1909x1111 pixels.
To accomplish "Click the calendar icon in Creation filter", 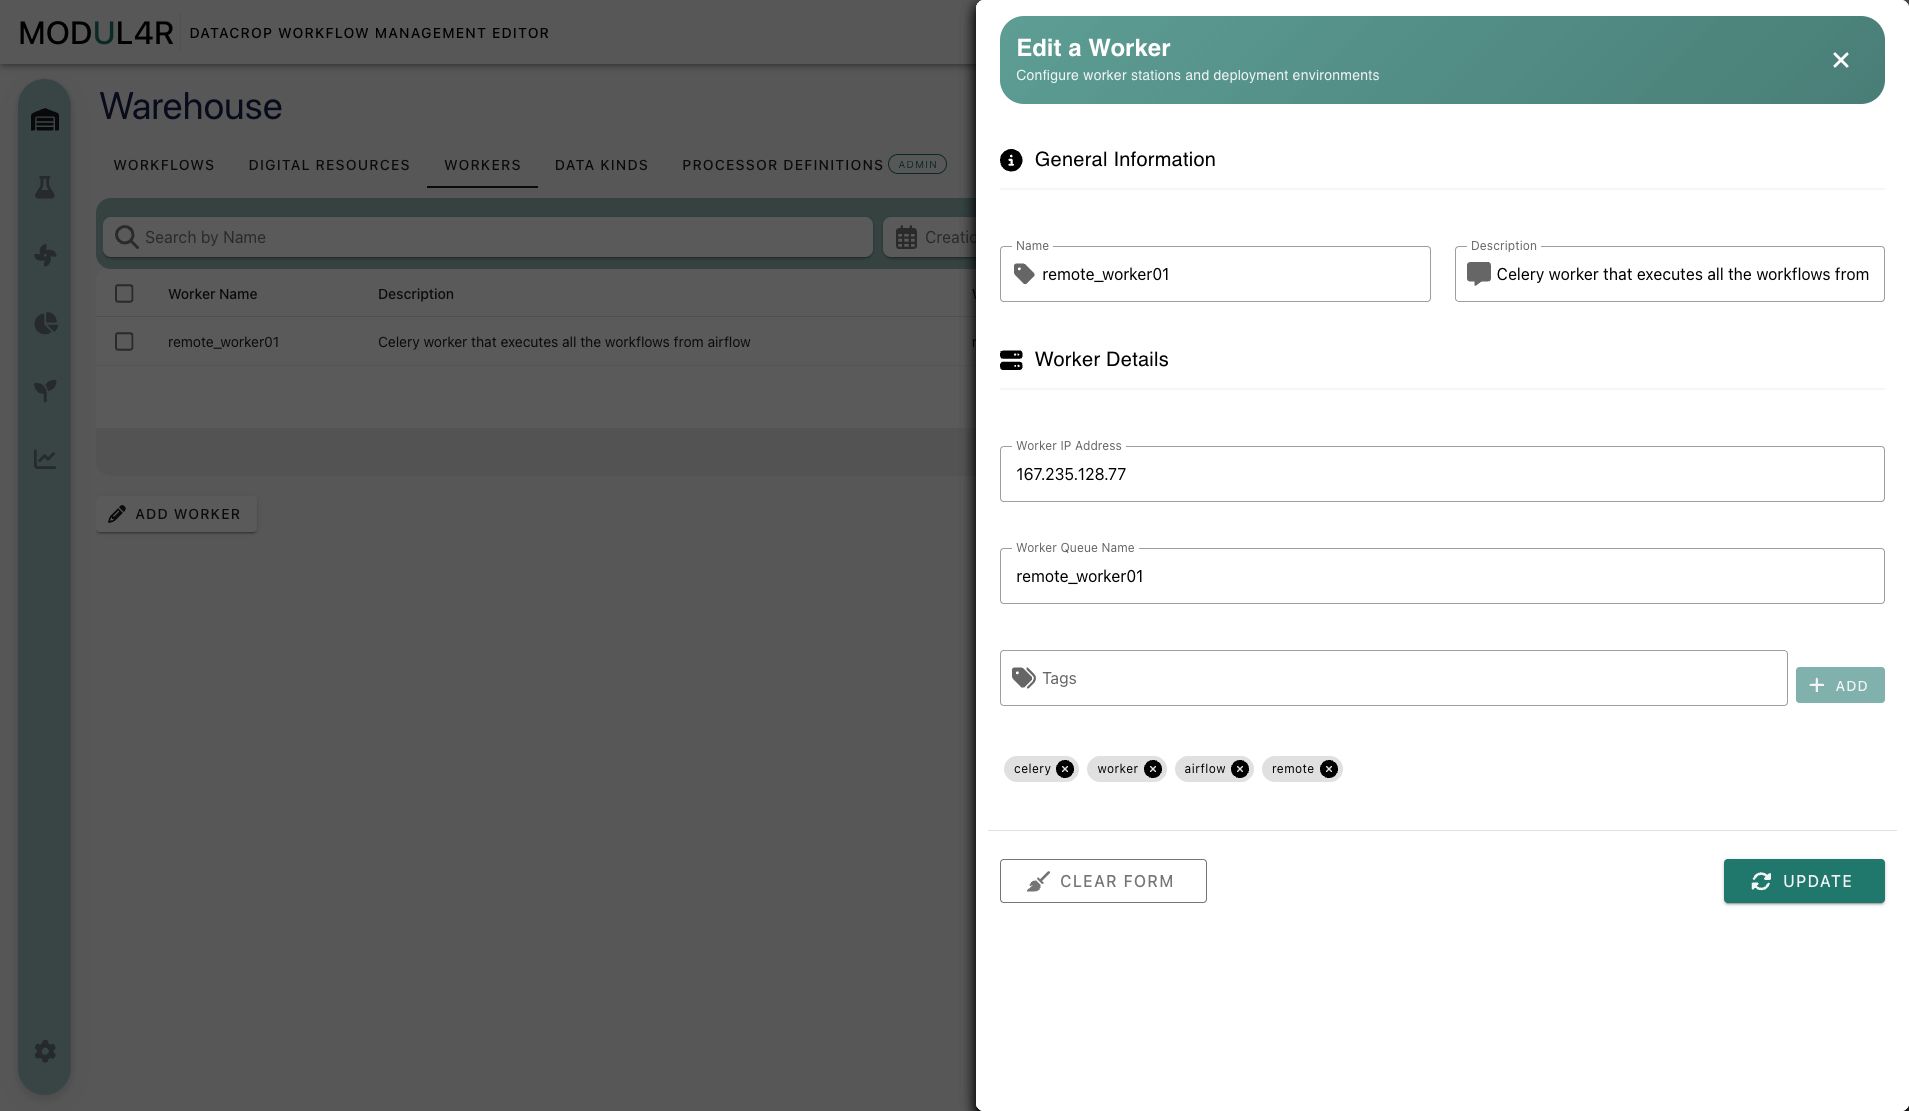I will [906, 237].
